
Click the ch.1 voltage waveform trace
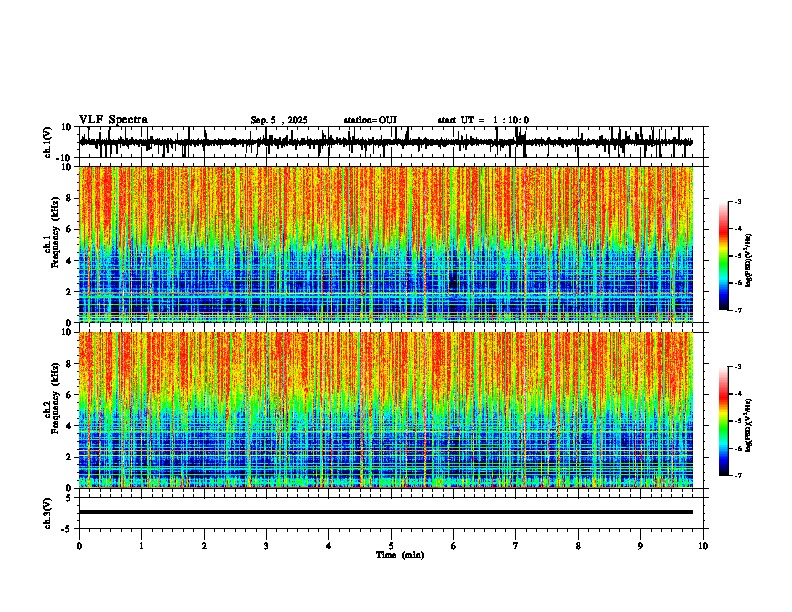pyautogui.click(x=385, y=142)
